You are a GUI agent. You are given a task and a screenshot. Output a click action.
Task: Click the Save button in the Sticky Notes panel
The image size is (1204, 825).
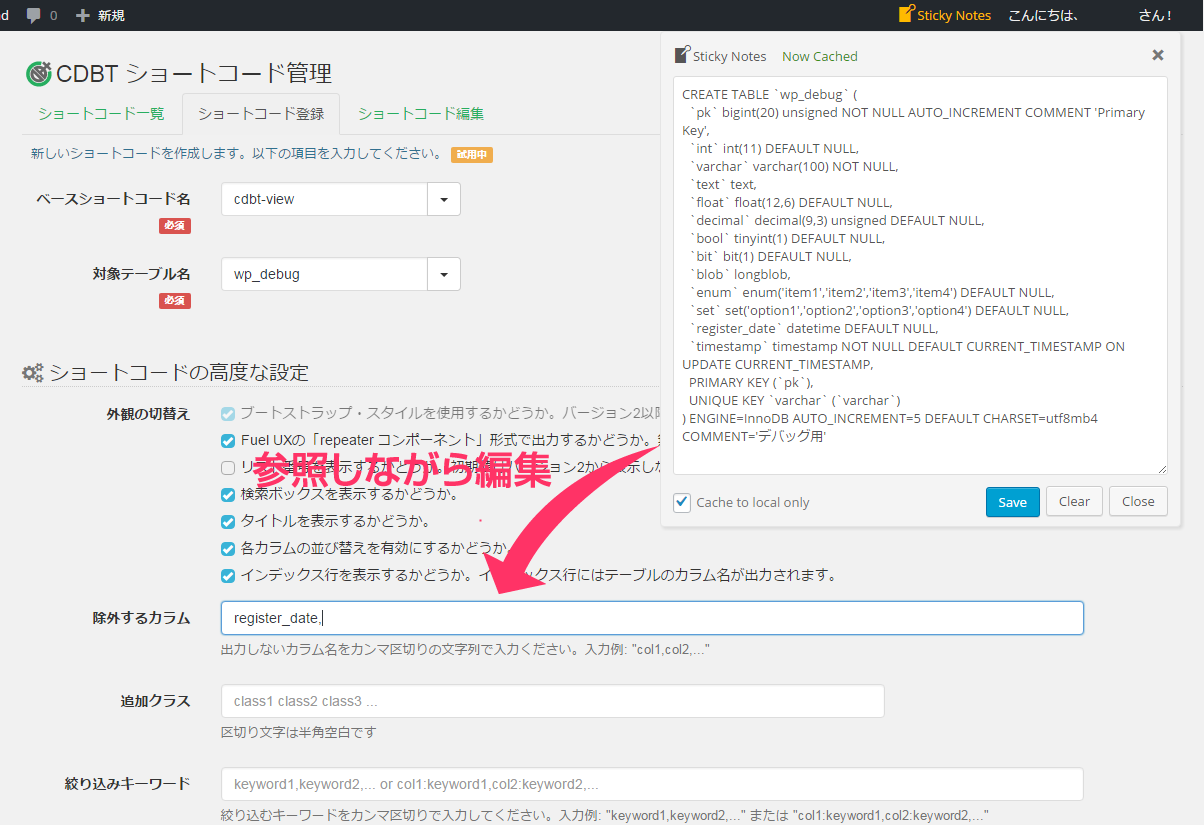click(x=1012, y=502)
